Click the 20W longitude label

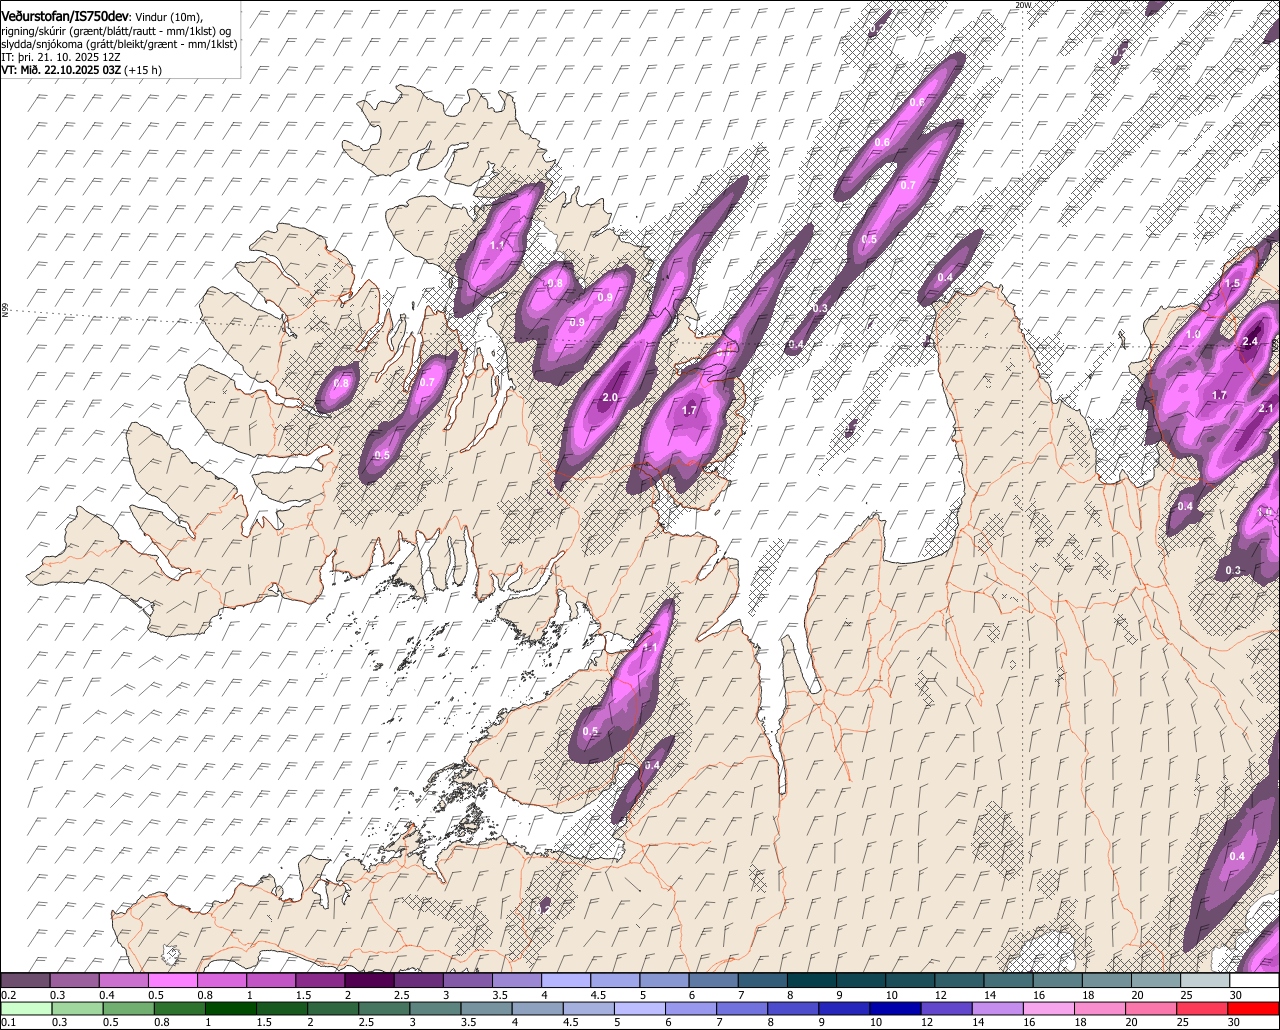coord(1022,5)
